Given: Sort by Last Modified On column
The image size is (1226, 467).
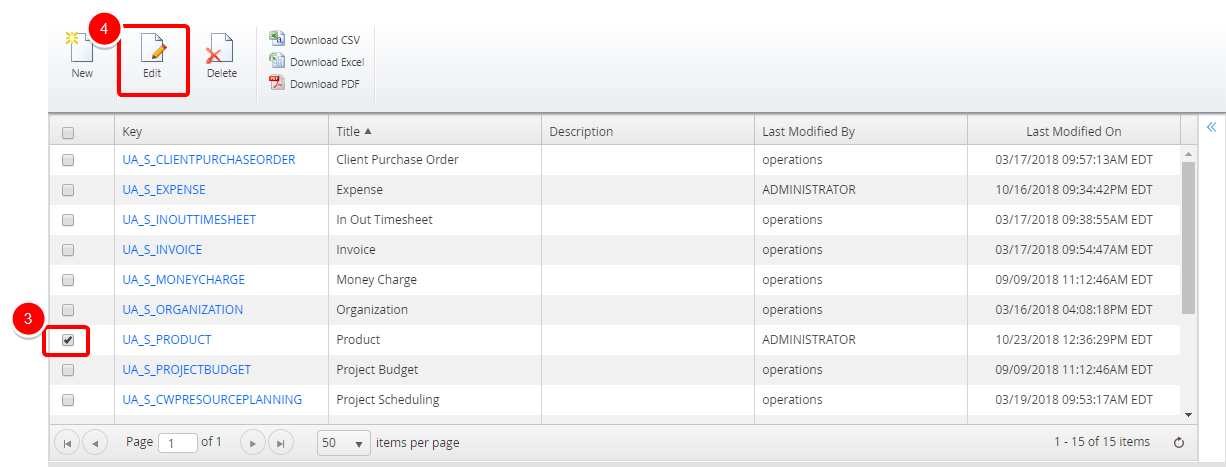Looking at the screenshot, I should [1073, 132].
